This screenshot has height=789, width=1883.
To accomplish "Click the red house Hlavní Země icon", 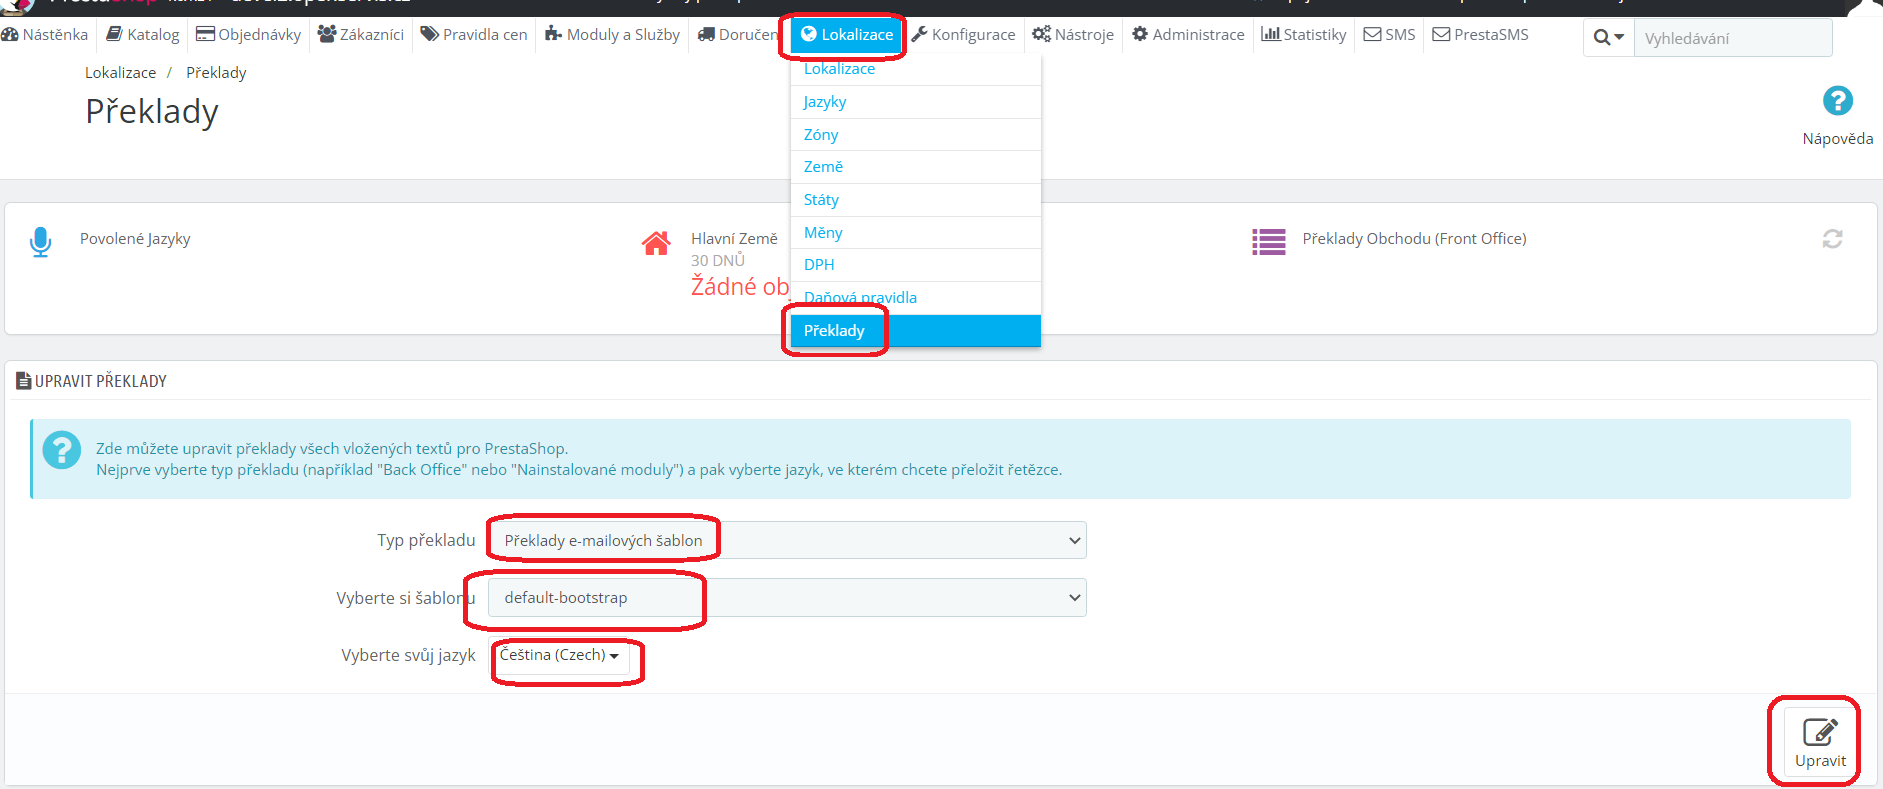I will pos(656,243).
